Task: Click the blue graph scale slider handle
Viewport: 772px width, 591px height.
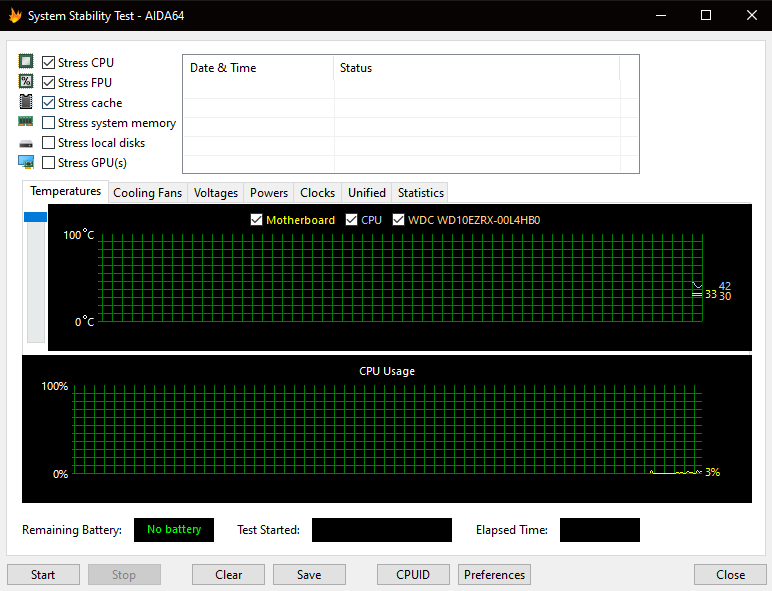Action: tap(35, 217)
